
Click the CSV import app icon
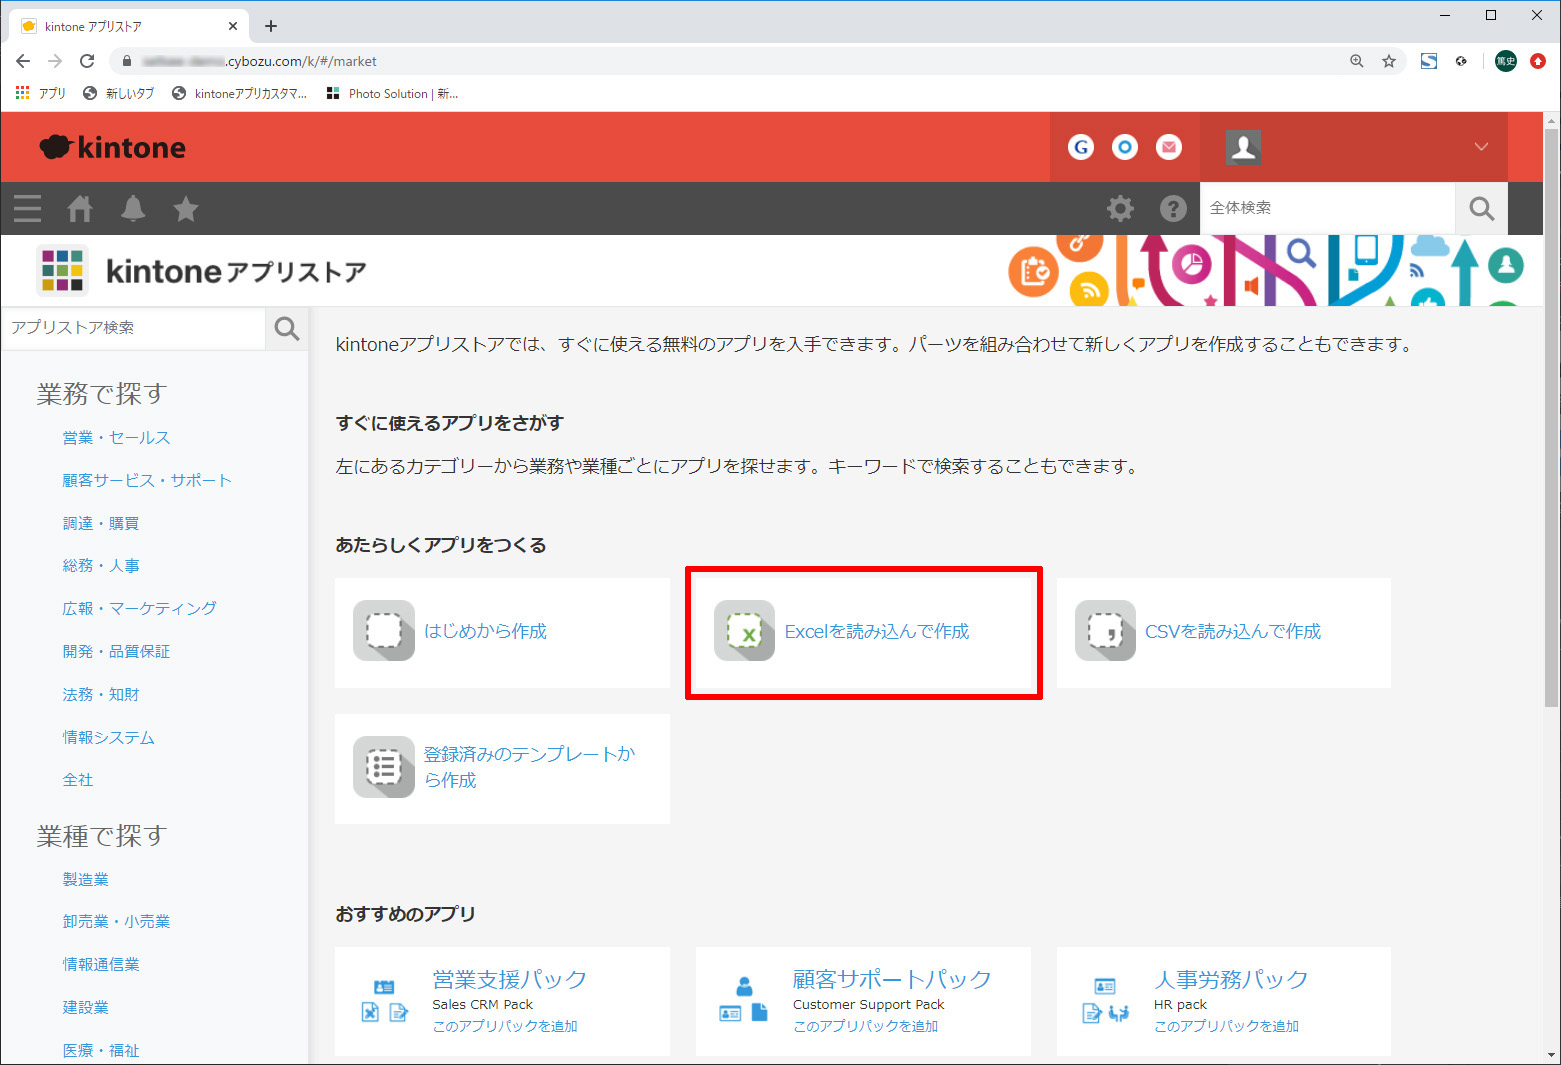coord(1105,631)
